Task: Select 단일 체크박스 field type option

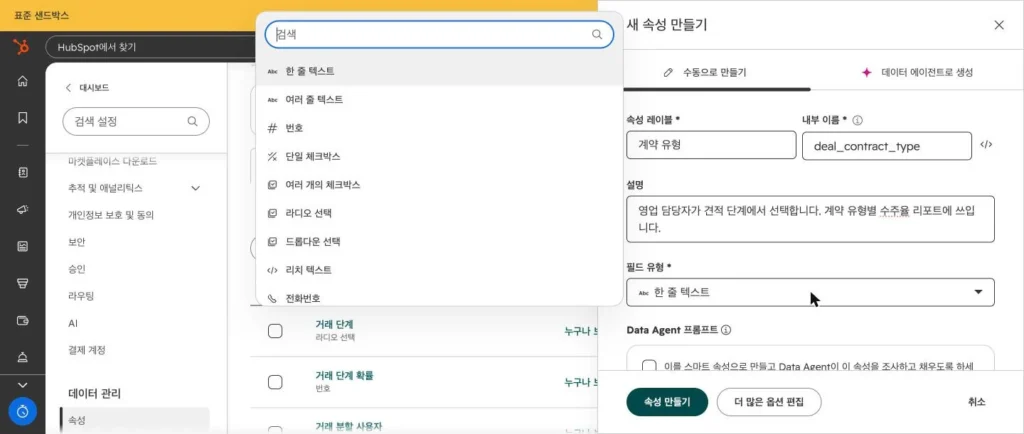Action: click(439, 157)
